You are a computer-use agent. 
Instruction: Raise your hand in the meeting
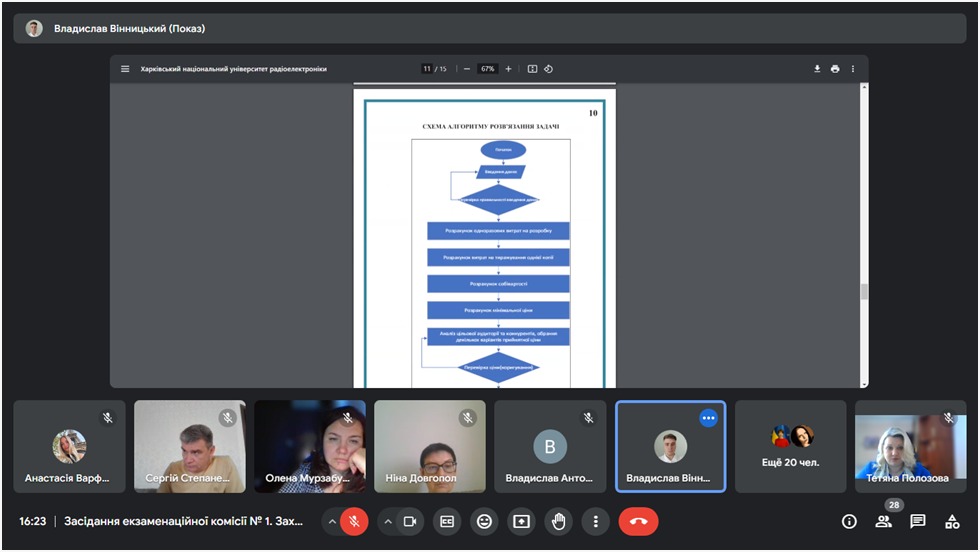click(x=559, y=521)
